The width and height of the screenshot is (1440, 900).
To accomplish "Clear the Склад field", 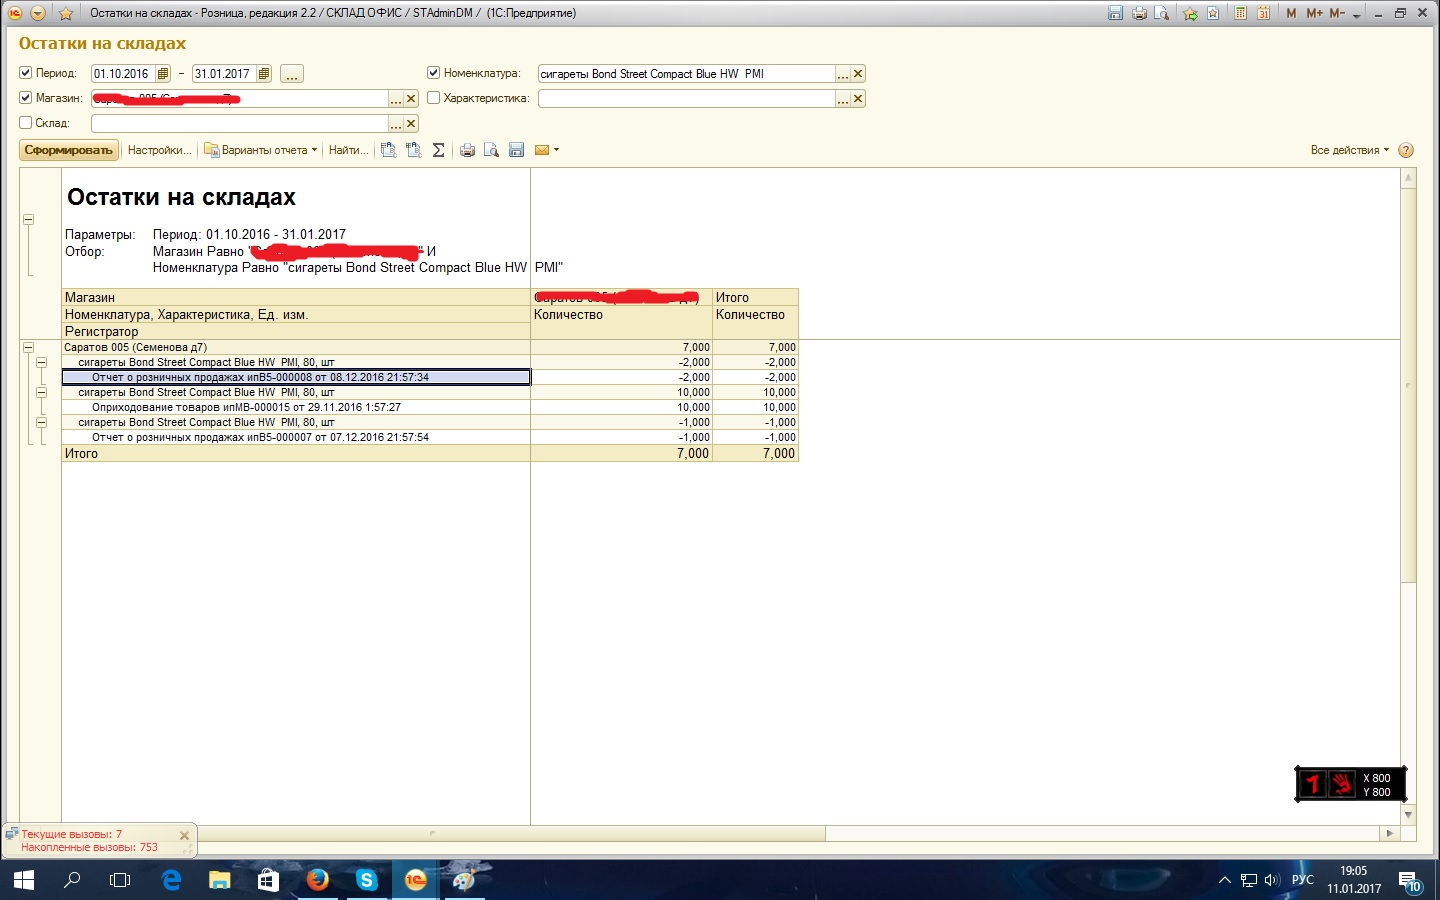I will pos(411,124).
